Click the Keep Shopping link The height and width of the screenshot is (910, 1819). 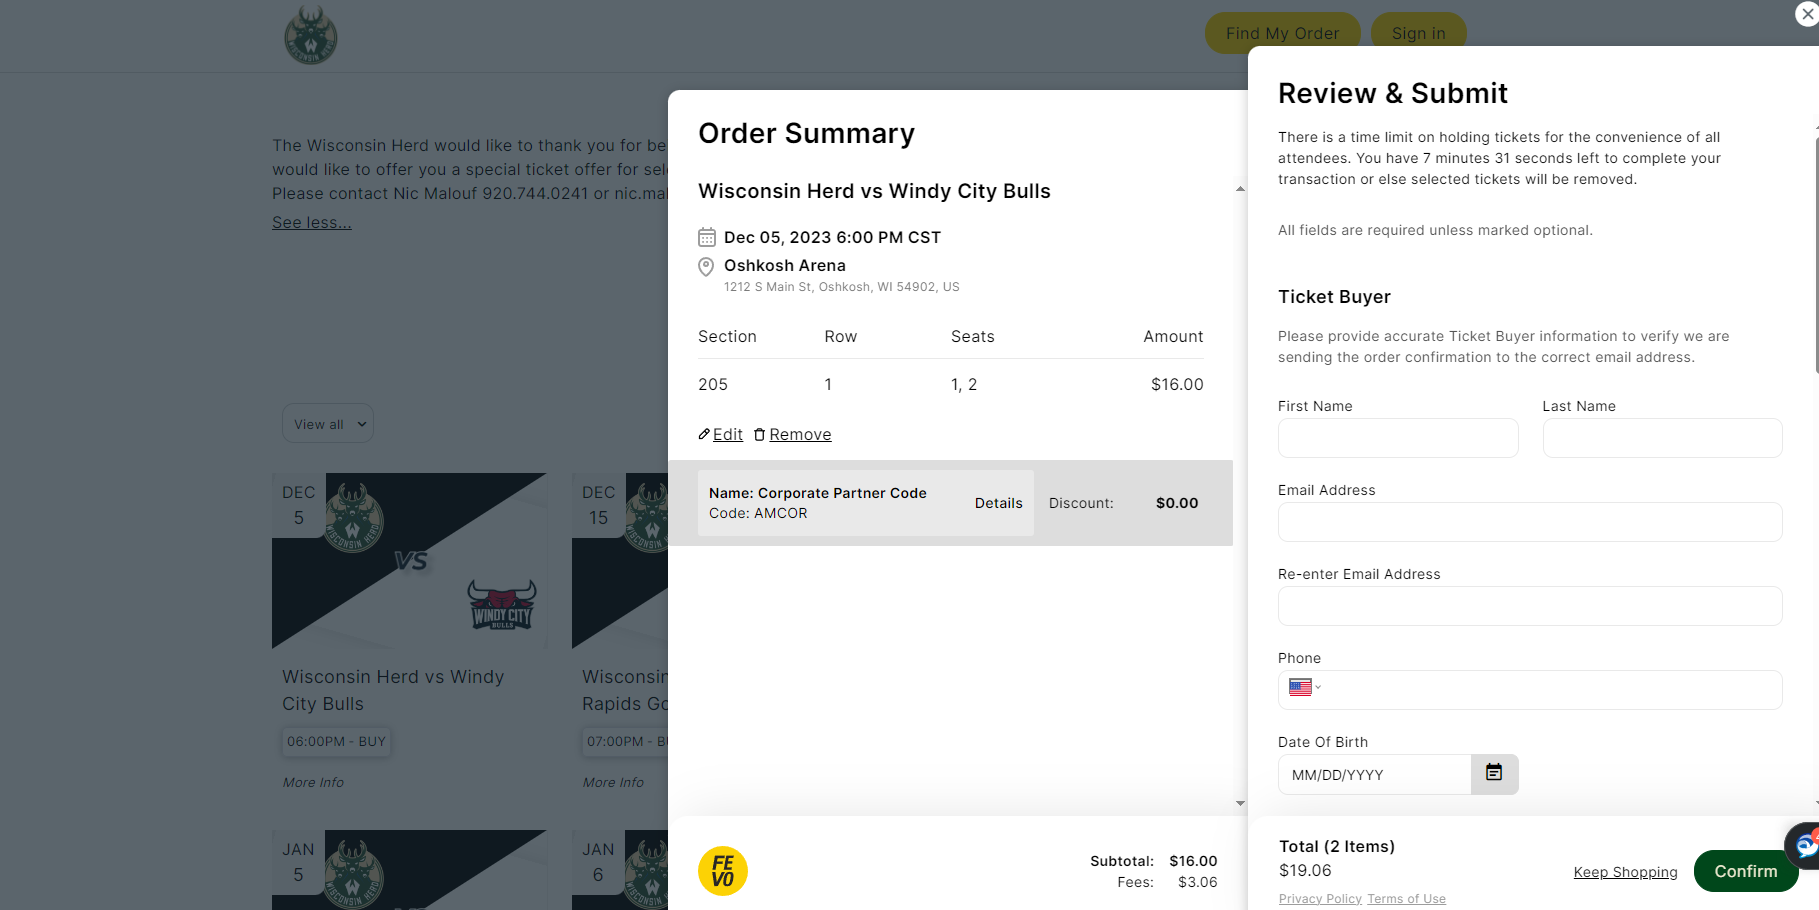point(1625,872)
